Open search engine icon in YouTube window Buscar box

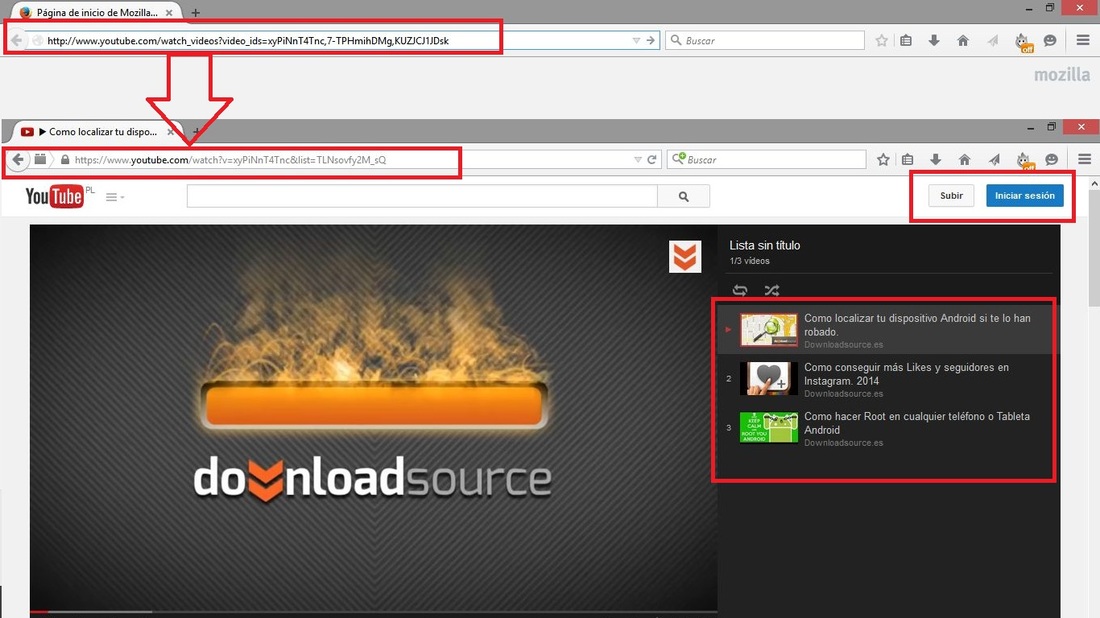coord(678,159)
